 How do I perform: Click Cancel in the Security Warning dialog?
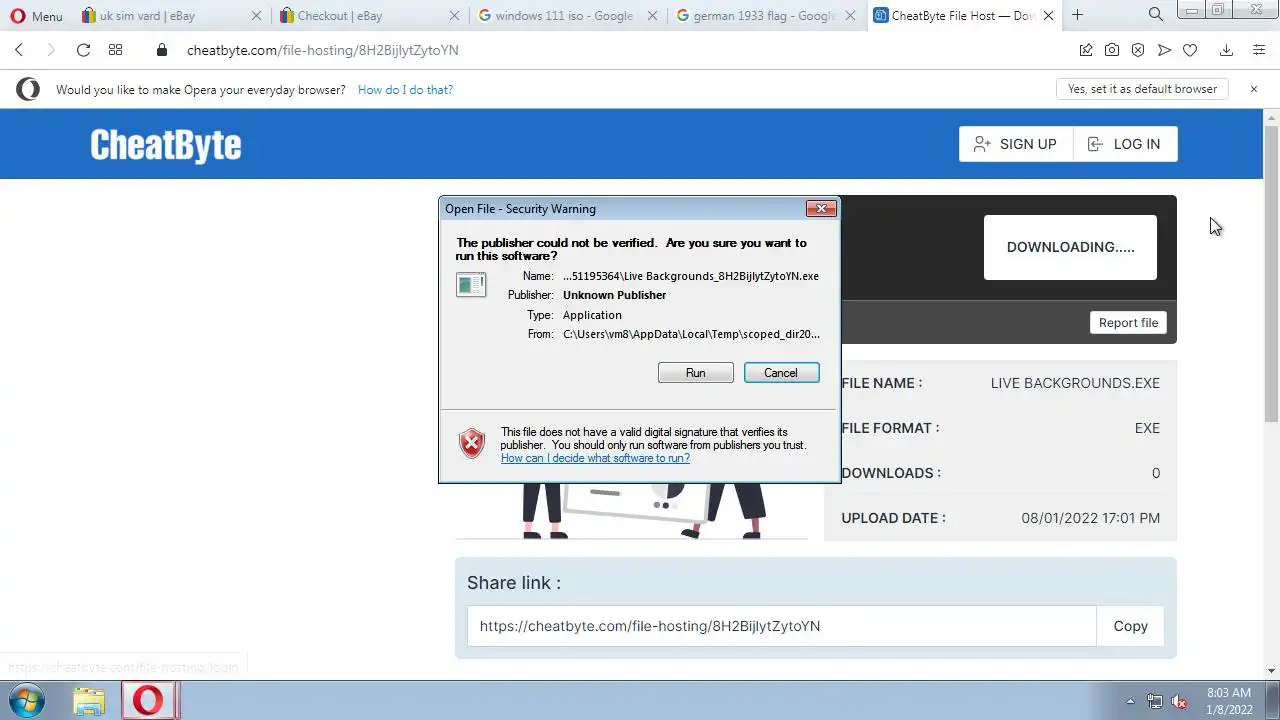click(781, 373)
